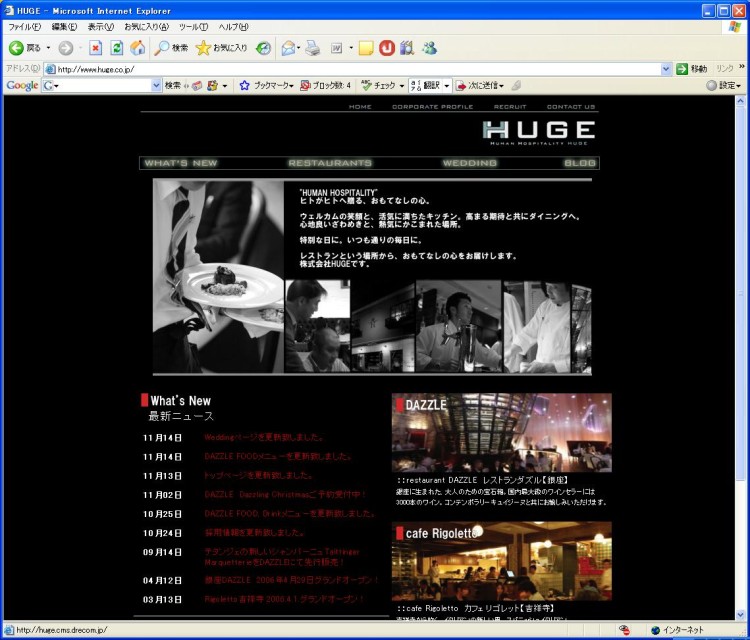Click the yellow note icon in toolbar
750x640 pixels.
366,48
